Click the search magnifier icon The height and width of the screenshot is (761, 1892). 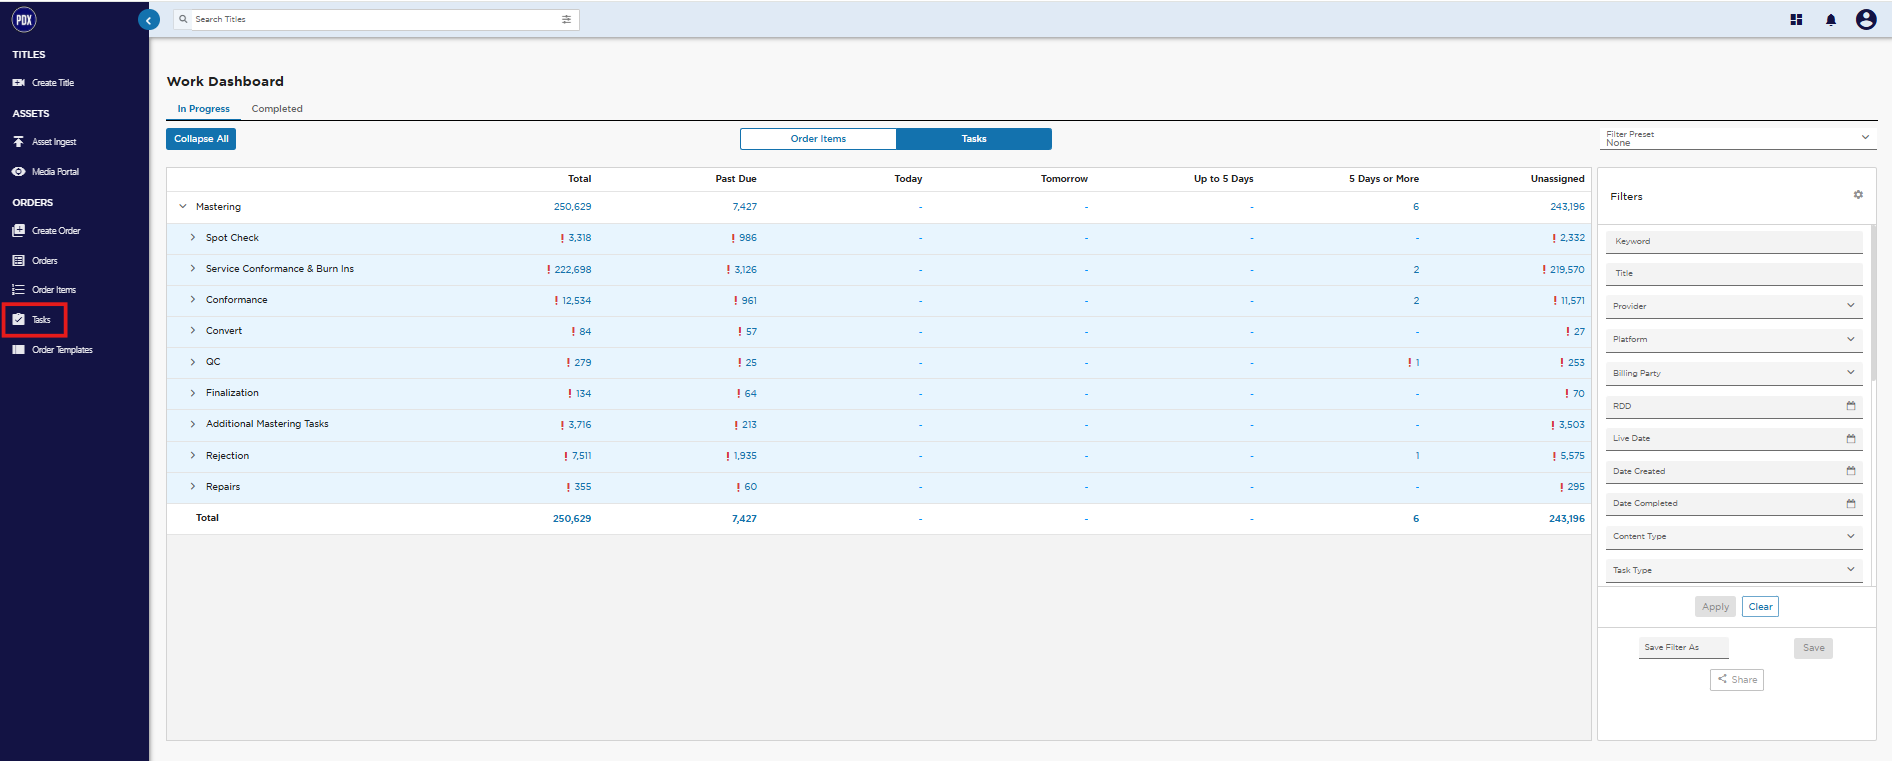[183, 19]
